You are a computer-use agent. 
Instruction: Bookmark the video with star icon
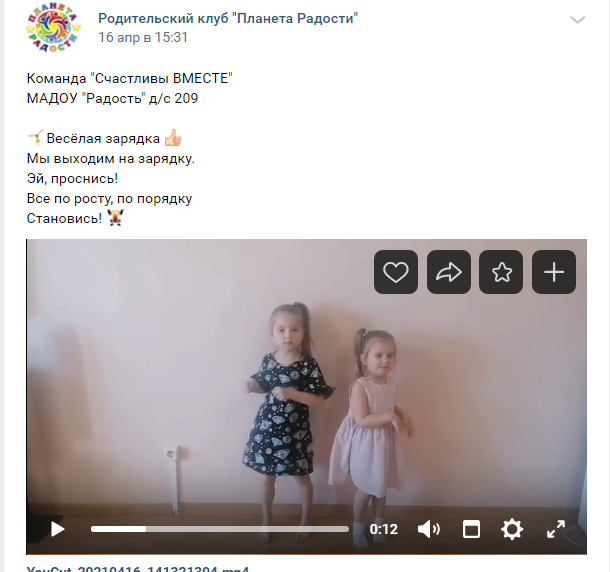click(x=501, y=272)
